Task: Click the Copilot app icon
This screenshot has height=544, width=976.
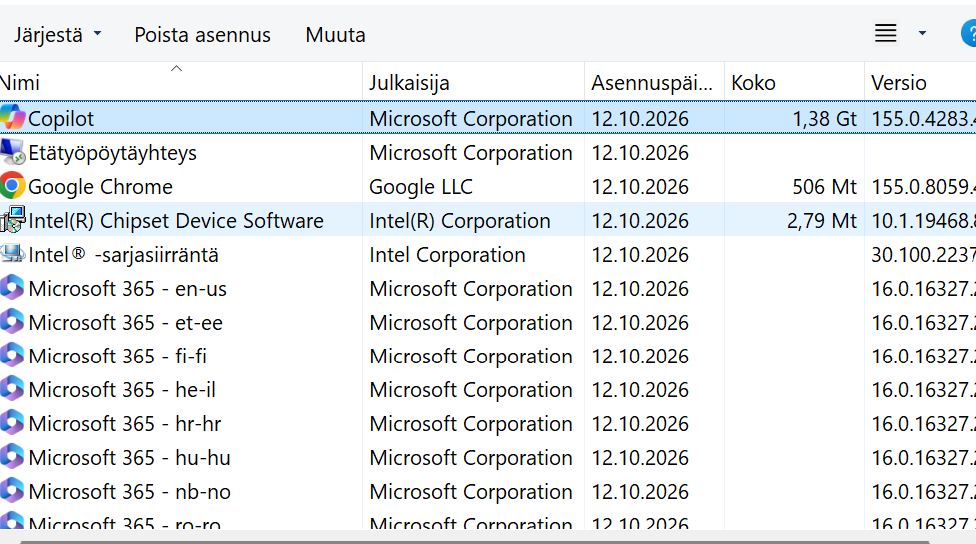Action: pyautogui.click(x=12, y=118)
